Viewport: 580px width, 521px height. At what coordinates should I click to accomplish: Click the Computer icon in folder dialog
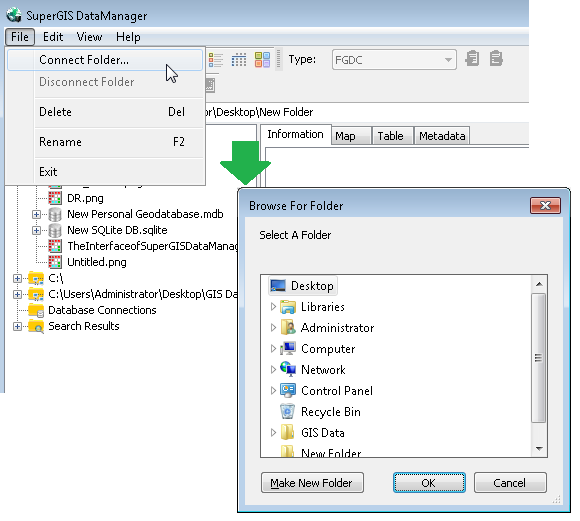tap(288, 349)
